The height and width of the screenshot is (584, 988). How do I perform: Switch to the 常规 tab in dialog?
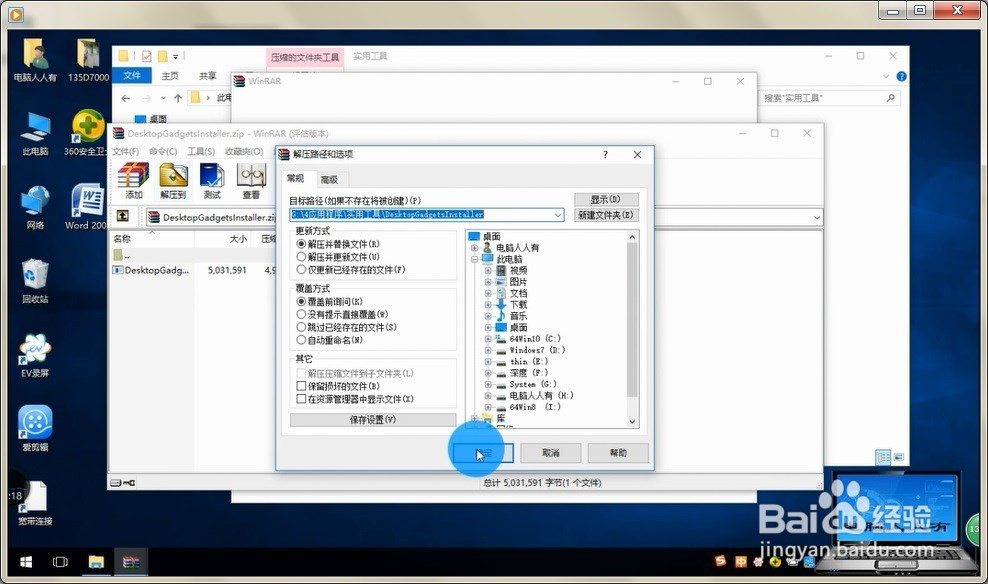coord(295,178)
